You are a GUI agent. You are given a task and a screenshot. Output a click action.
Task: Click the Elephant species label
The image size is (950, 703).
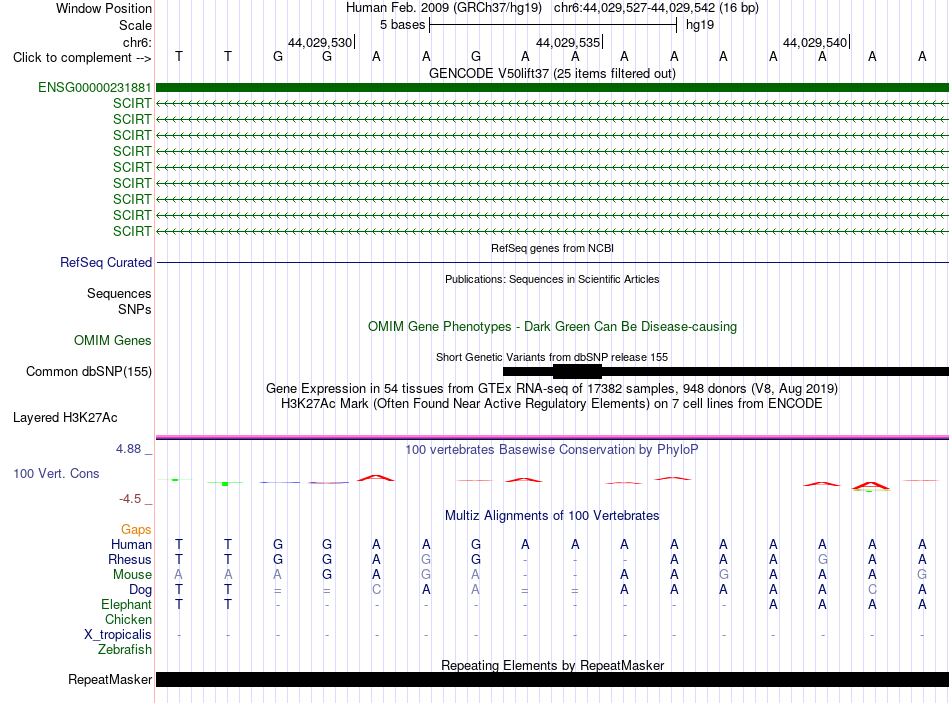(x=127, y=604)
